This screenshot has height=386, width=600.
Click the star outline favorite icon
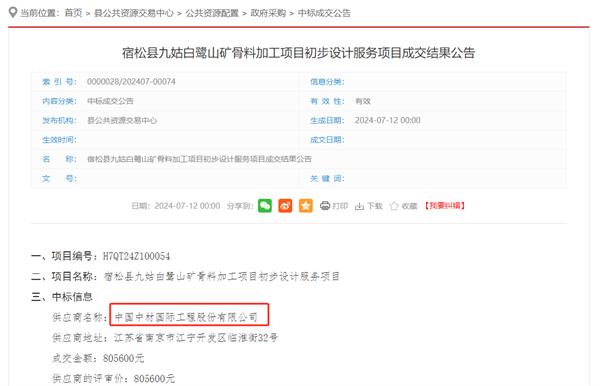pos(394,206)
